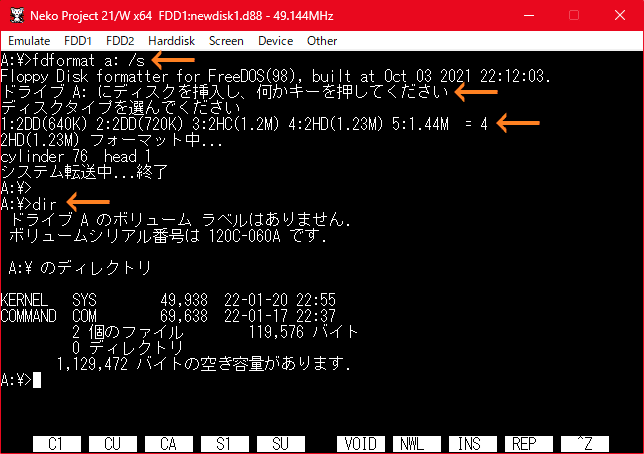Click the COMMAND COM file row
644x454 pixels.
click(x=168, y=316)
